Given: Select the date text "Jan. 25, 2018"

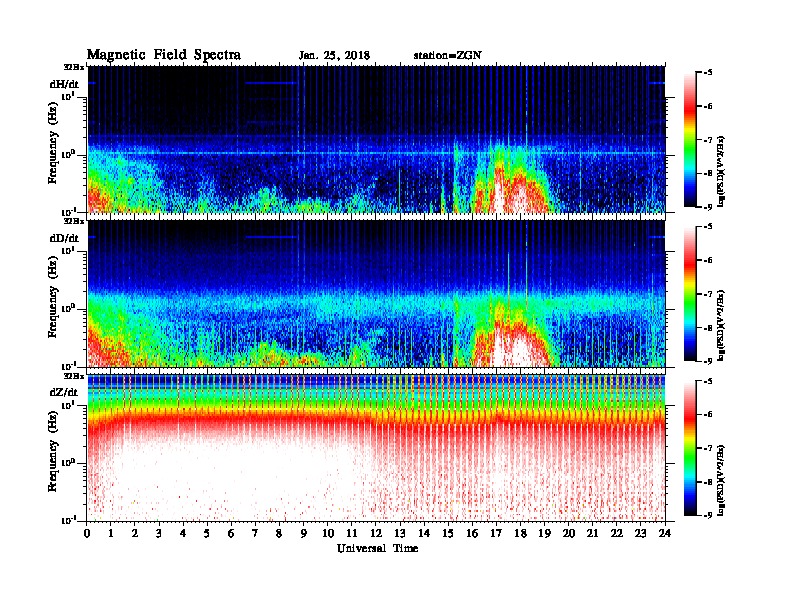Looking at the screenshot, I should tap(334, 56).
